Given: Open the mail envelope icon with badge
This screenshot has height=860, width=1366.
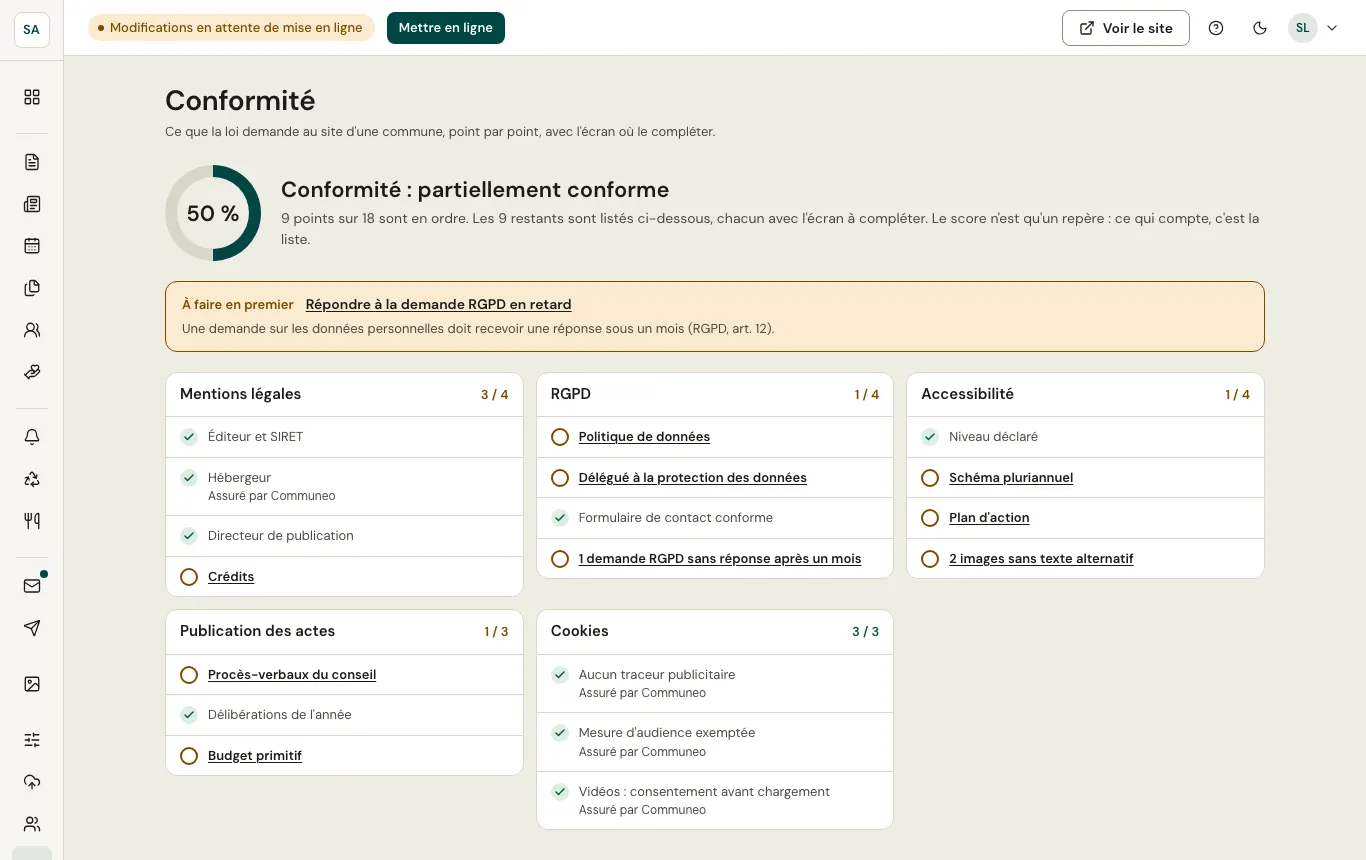Looking at the screenshot, I should (x=32, y=586).
